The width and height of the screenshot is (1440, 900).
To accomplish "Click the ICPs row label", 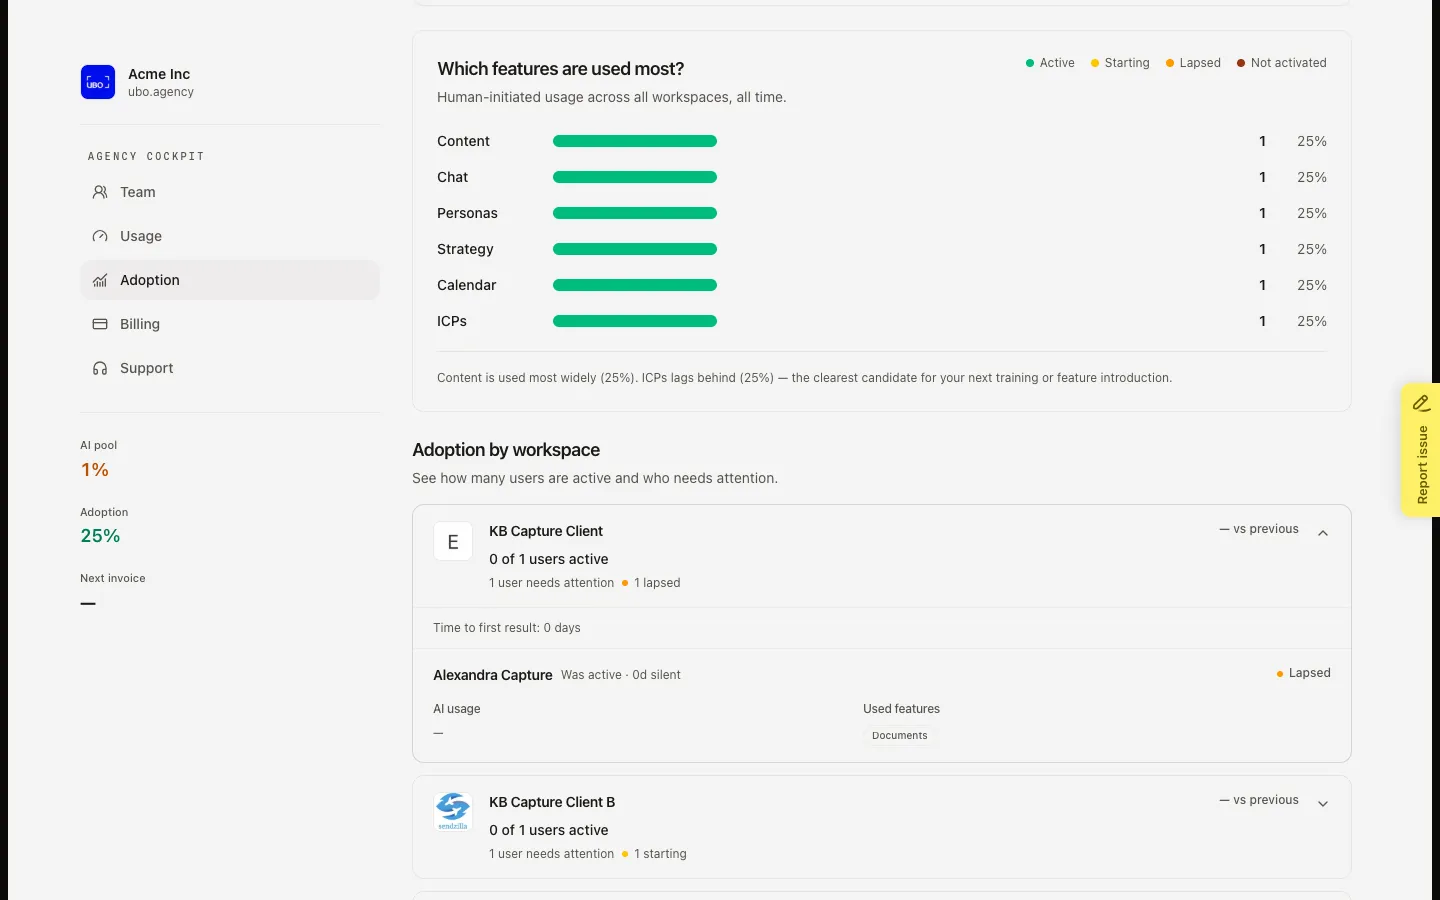I will coord(452,321).
